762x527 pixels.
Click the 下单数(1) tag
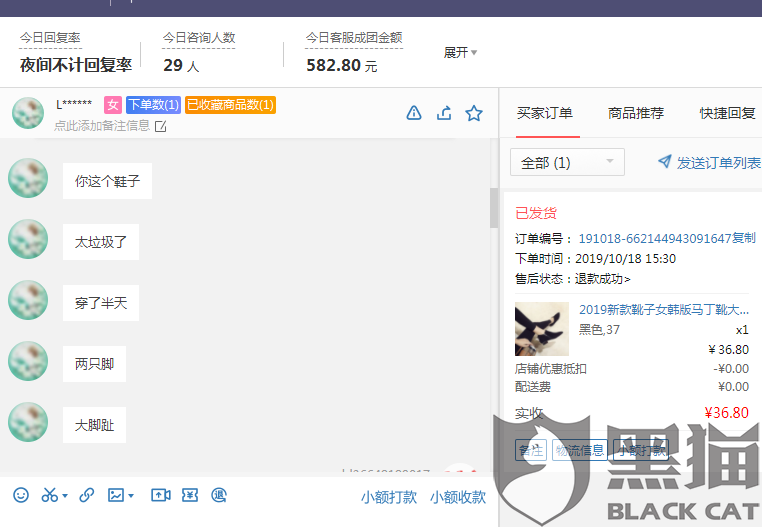click(153, 105)
